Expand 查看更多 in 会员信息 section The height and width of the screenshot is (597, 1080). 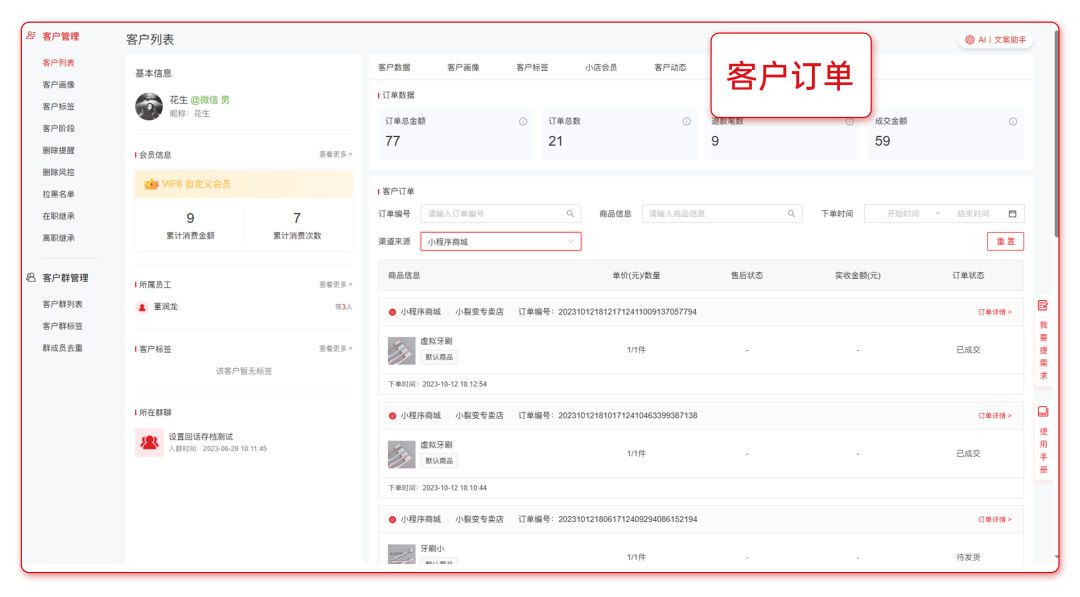335,155
